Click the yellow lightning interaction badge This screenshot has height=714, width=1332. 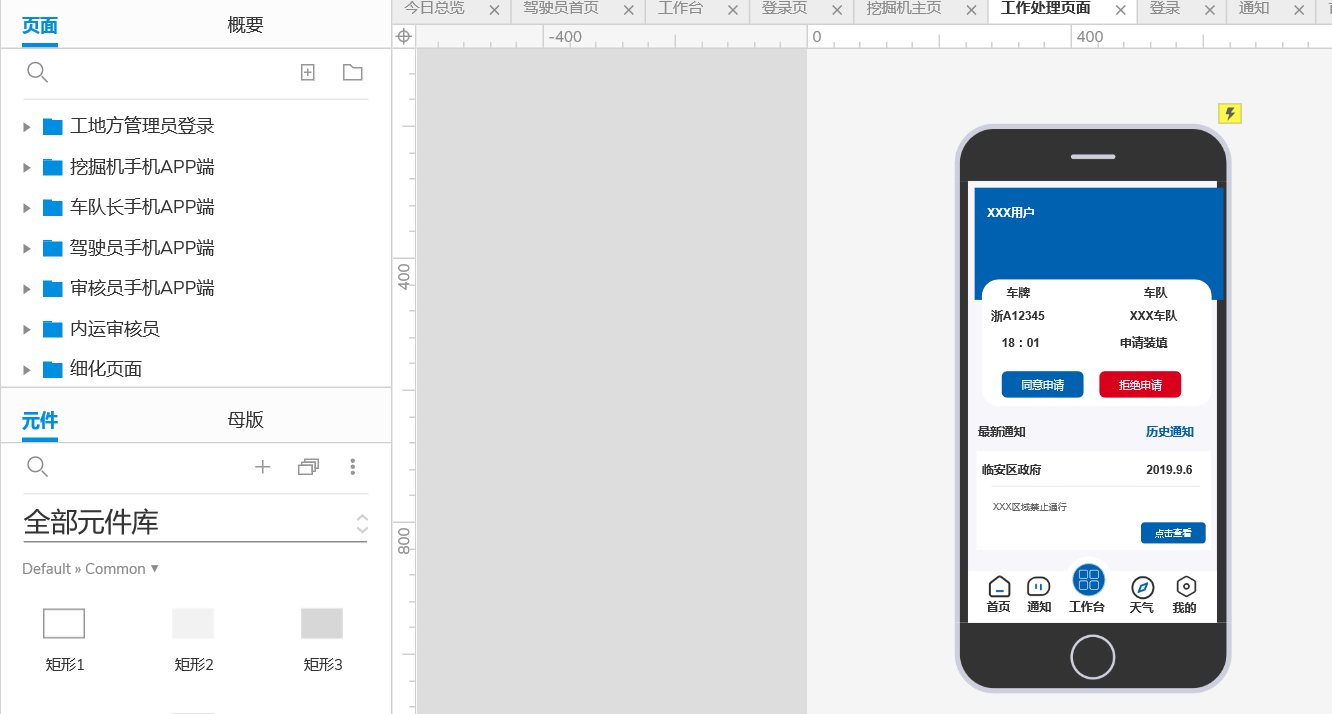[1230, 114]
